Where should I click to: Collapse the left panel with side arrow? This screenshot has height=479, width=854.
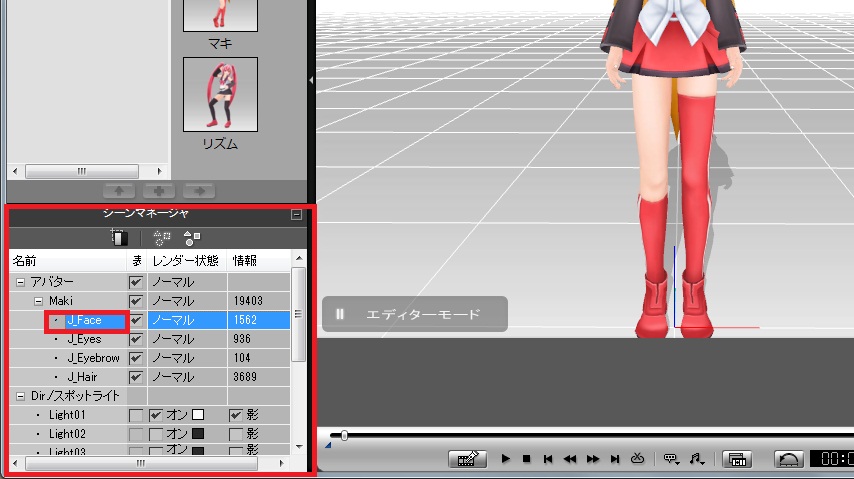coord(311,80)
